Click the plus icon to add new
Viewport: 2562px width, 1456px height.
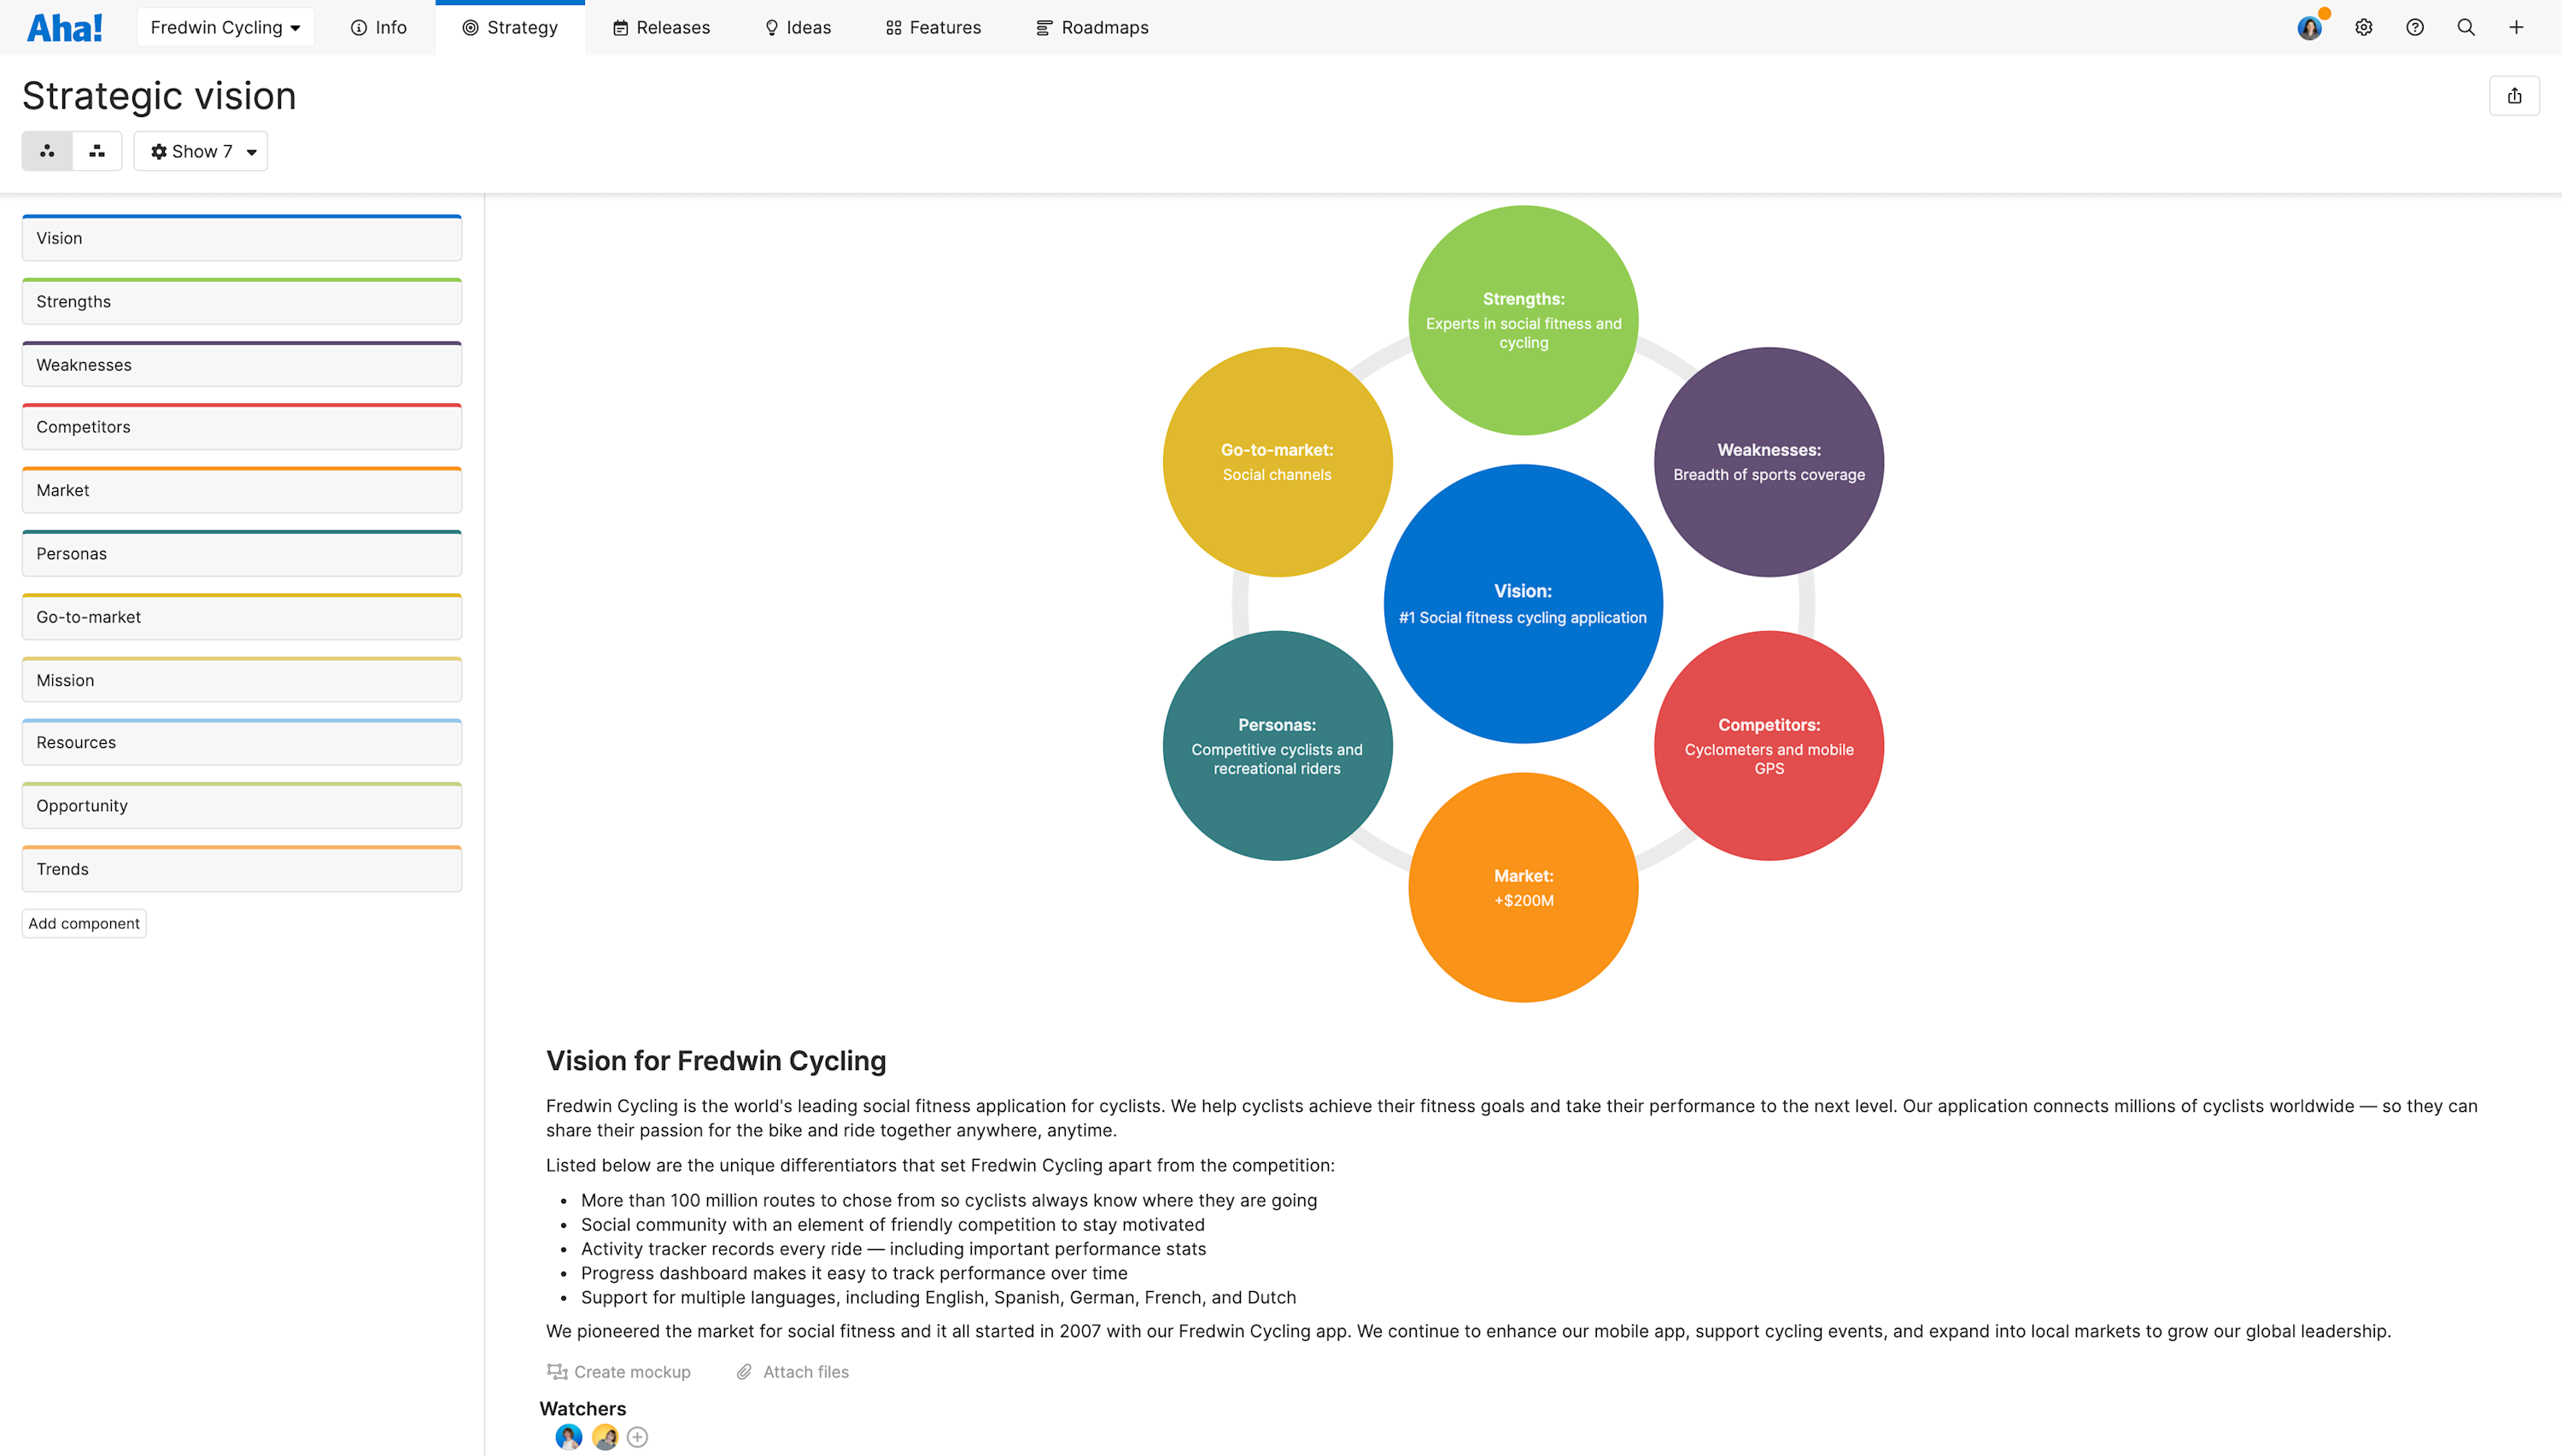pos(2517,27)
